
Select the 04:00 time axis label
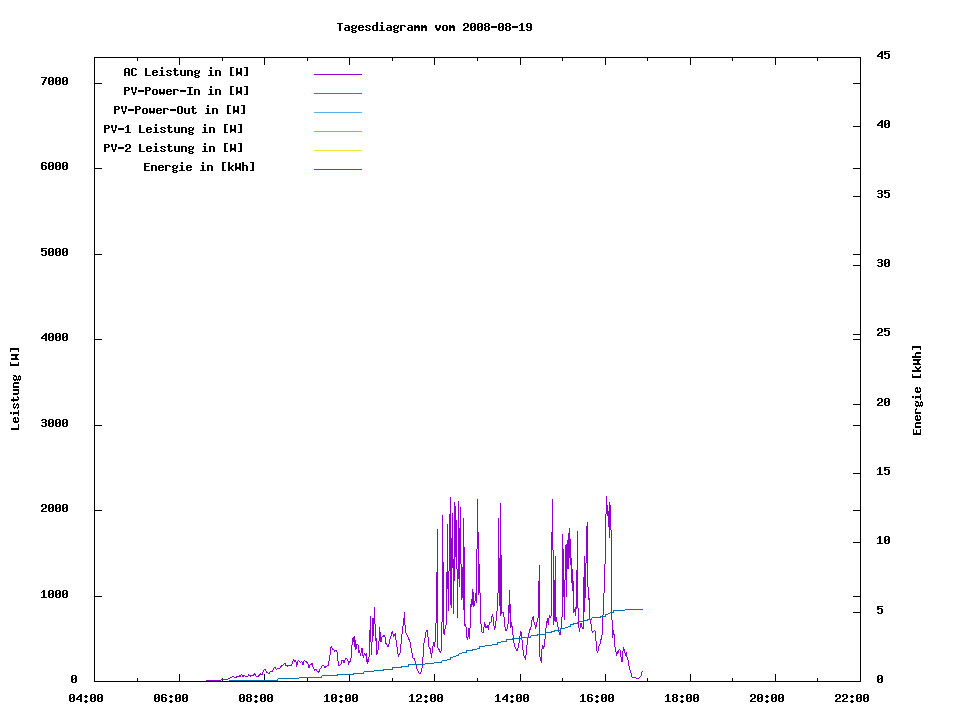click(x=86, y=698)
